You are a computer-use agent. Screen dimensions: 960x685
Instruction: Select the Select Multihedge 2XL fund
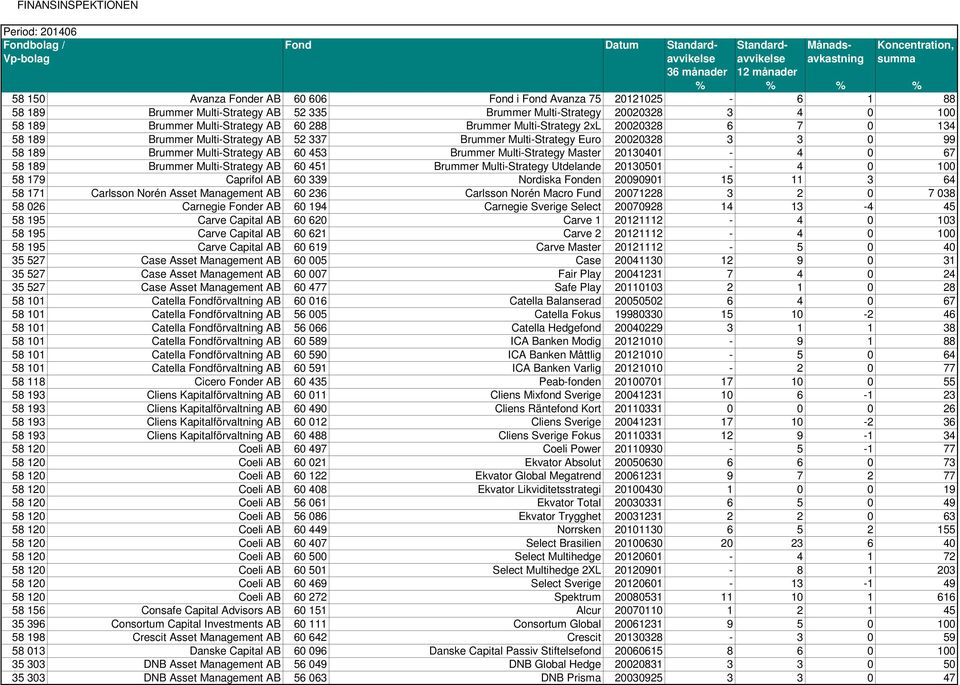pos(547,571)
